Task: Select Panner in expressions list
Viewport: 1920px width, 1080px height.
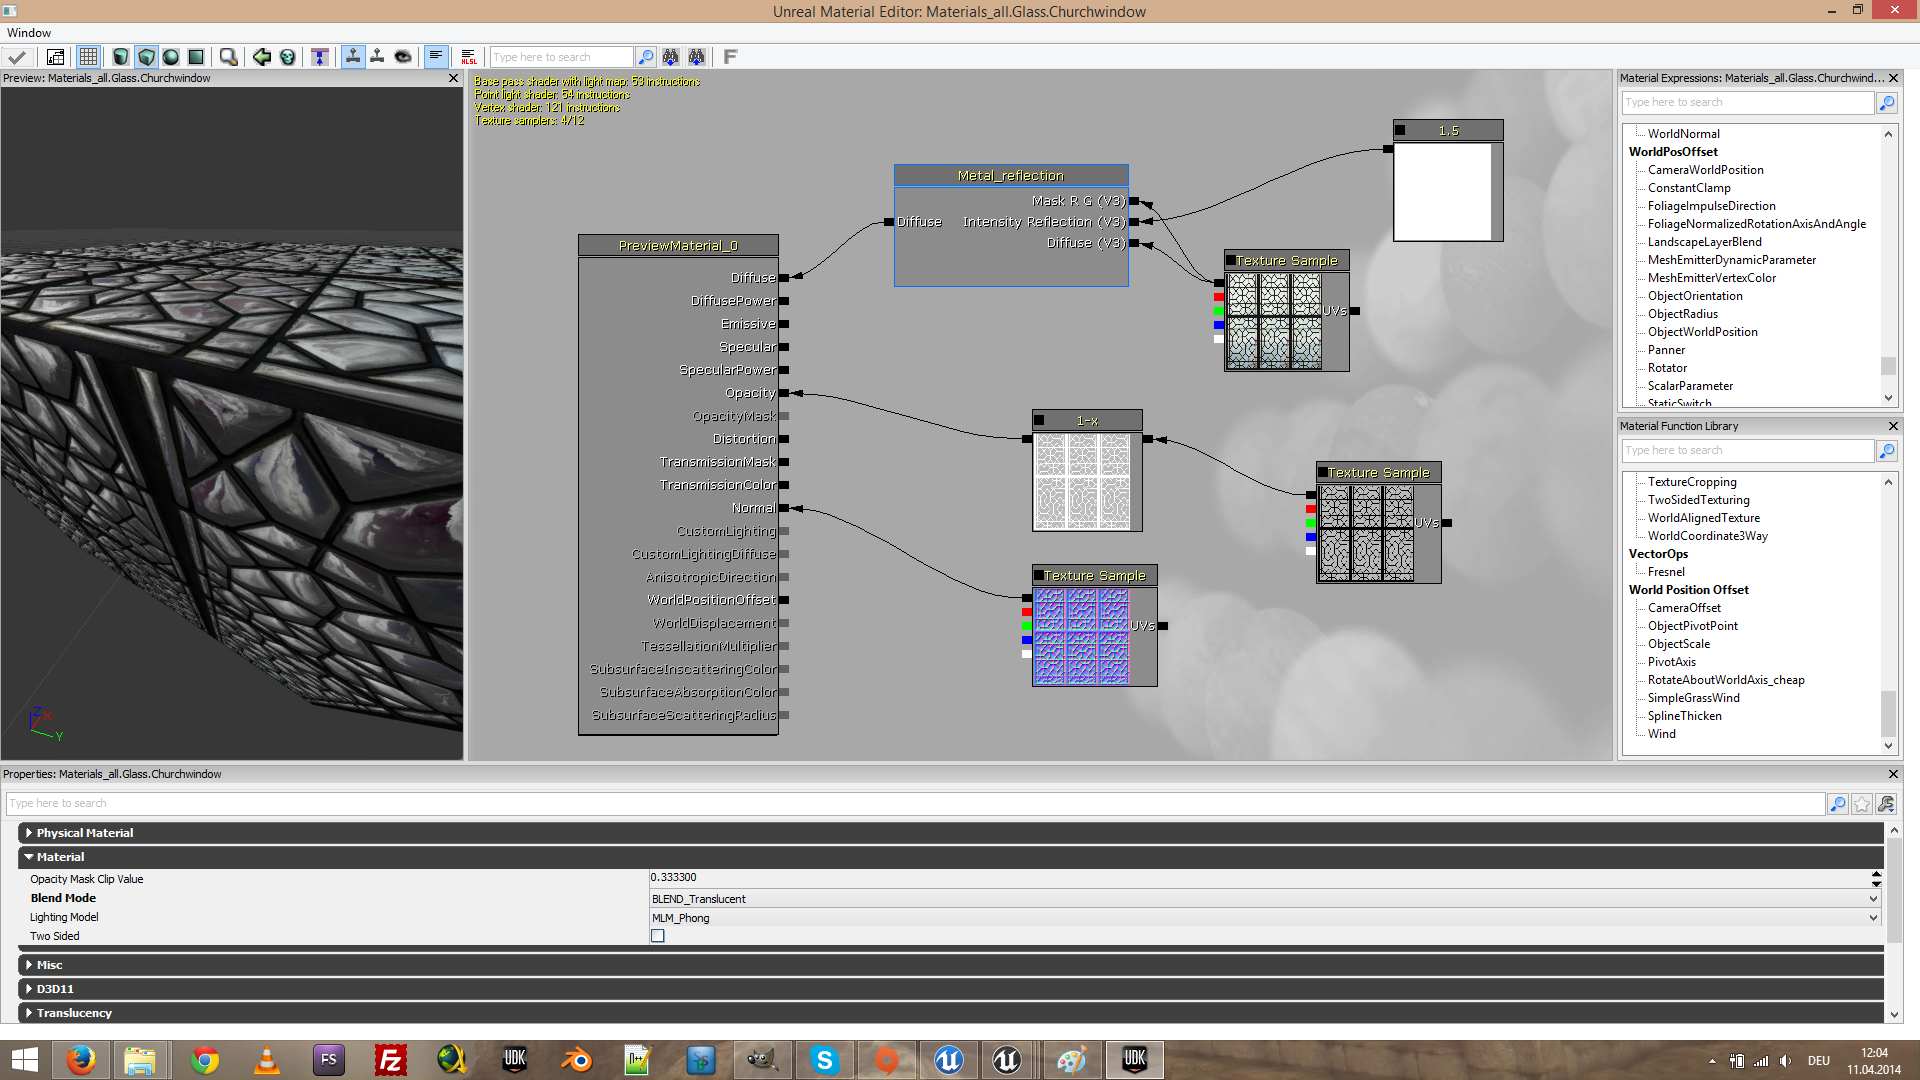Action: 1666,350
